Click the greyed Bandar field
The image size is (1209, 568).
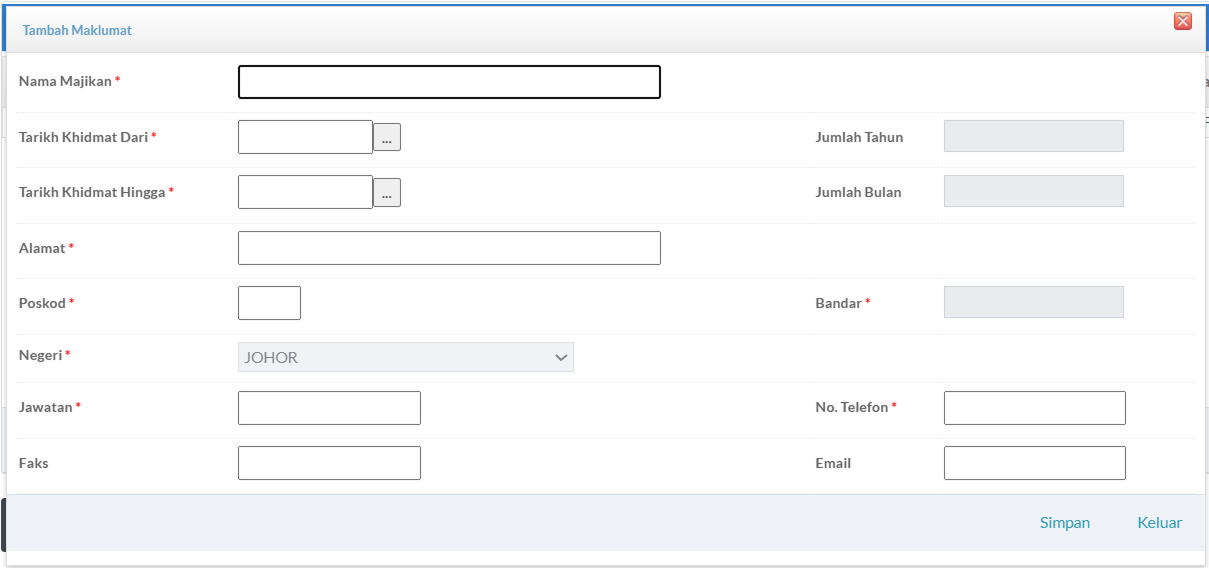pyautogui.click(x=1033, y=302)
